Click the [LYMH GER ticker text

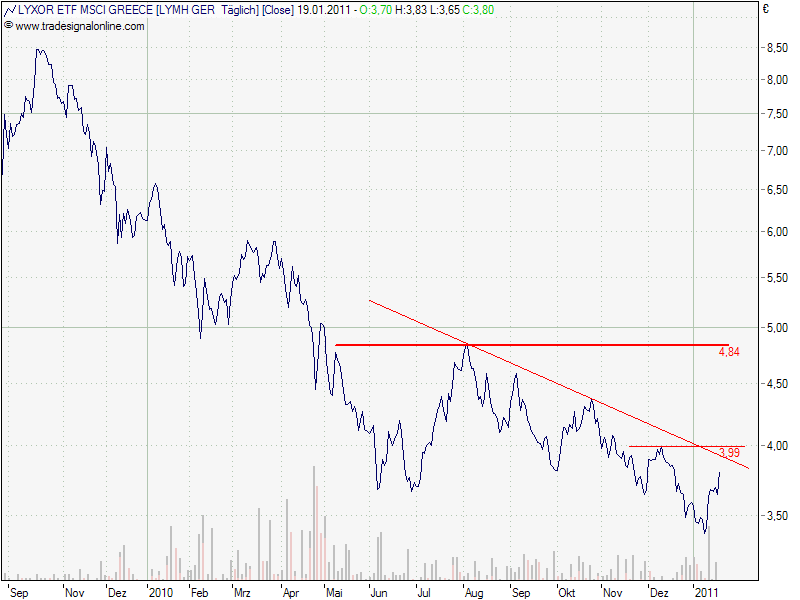click(185, 10)
